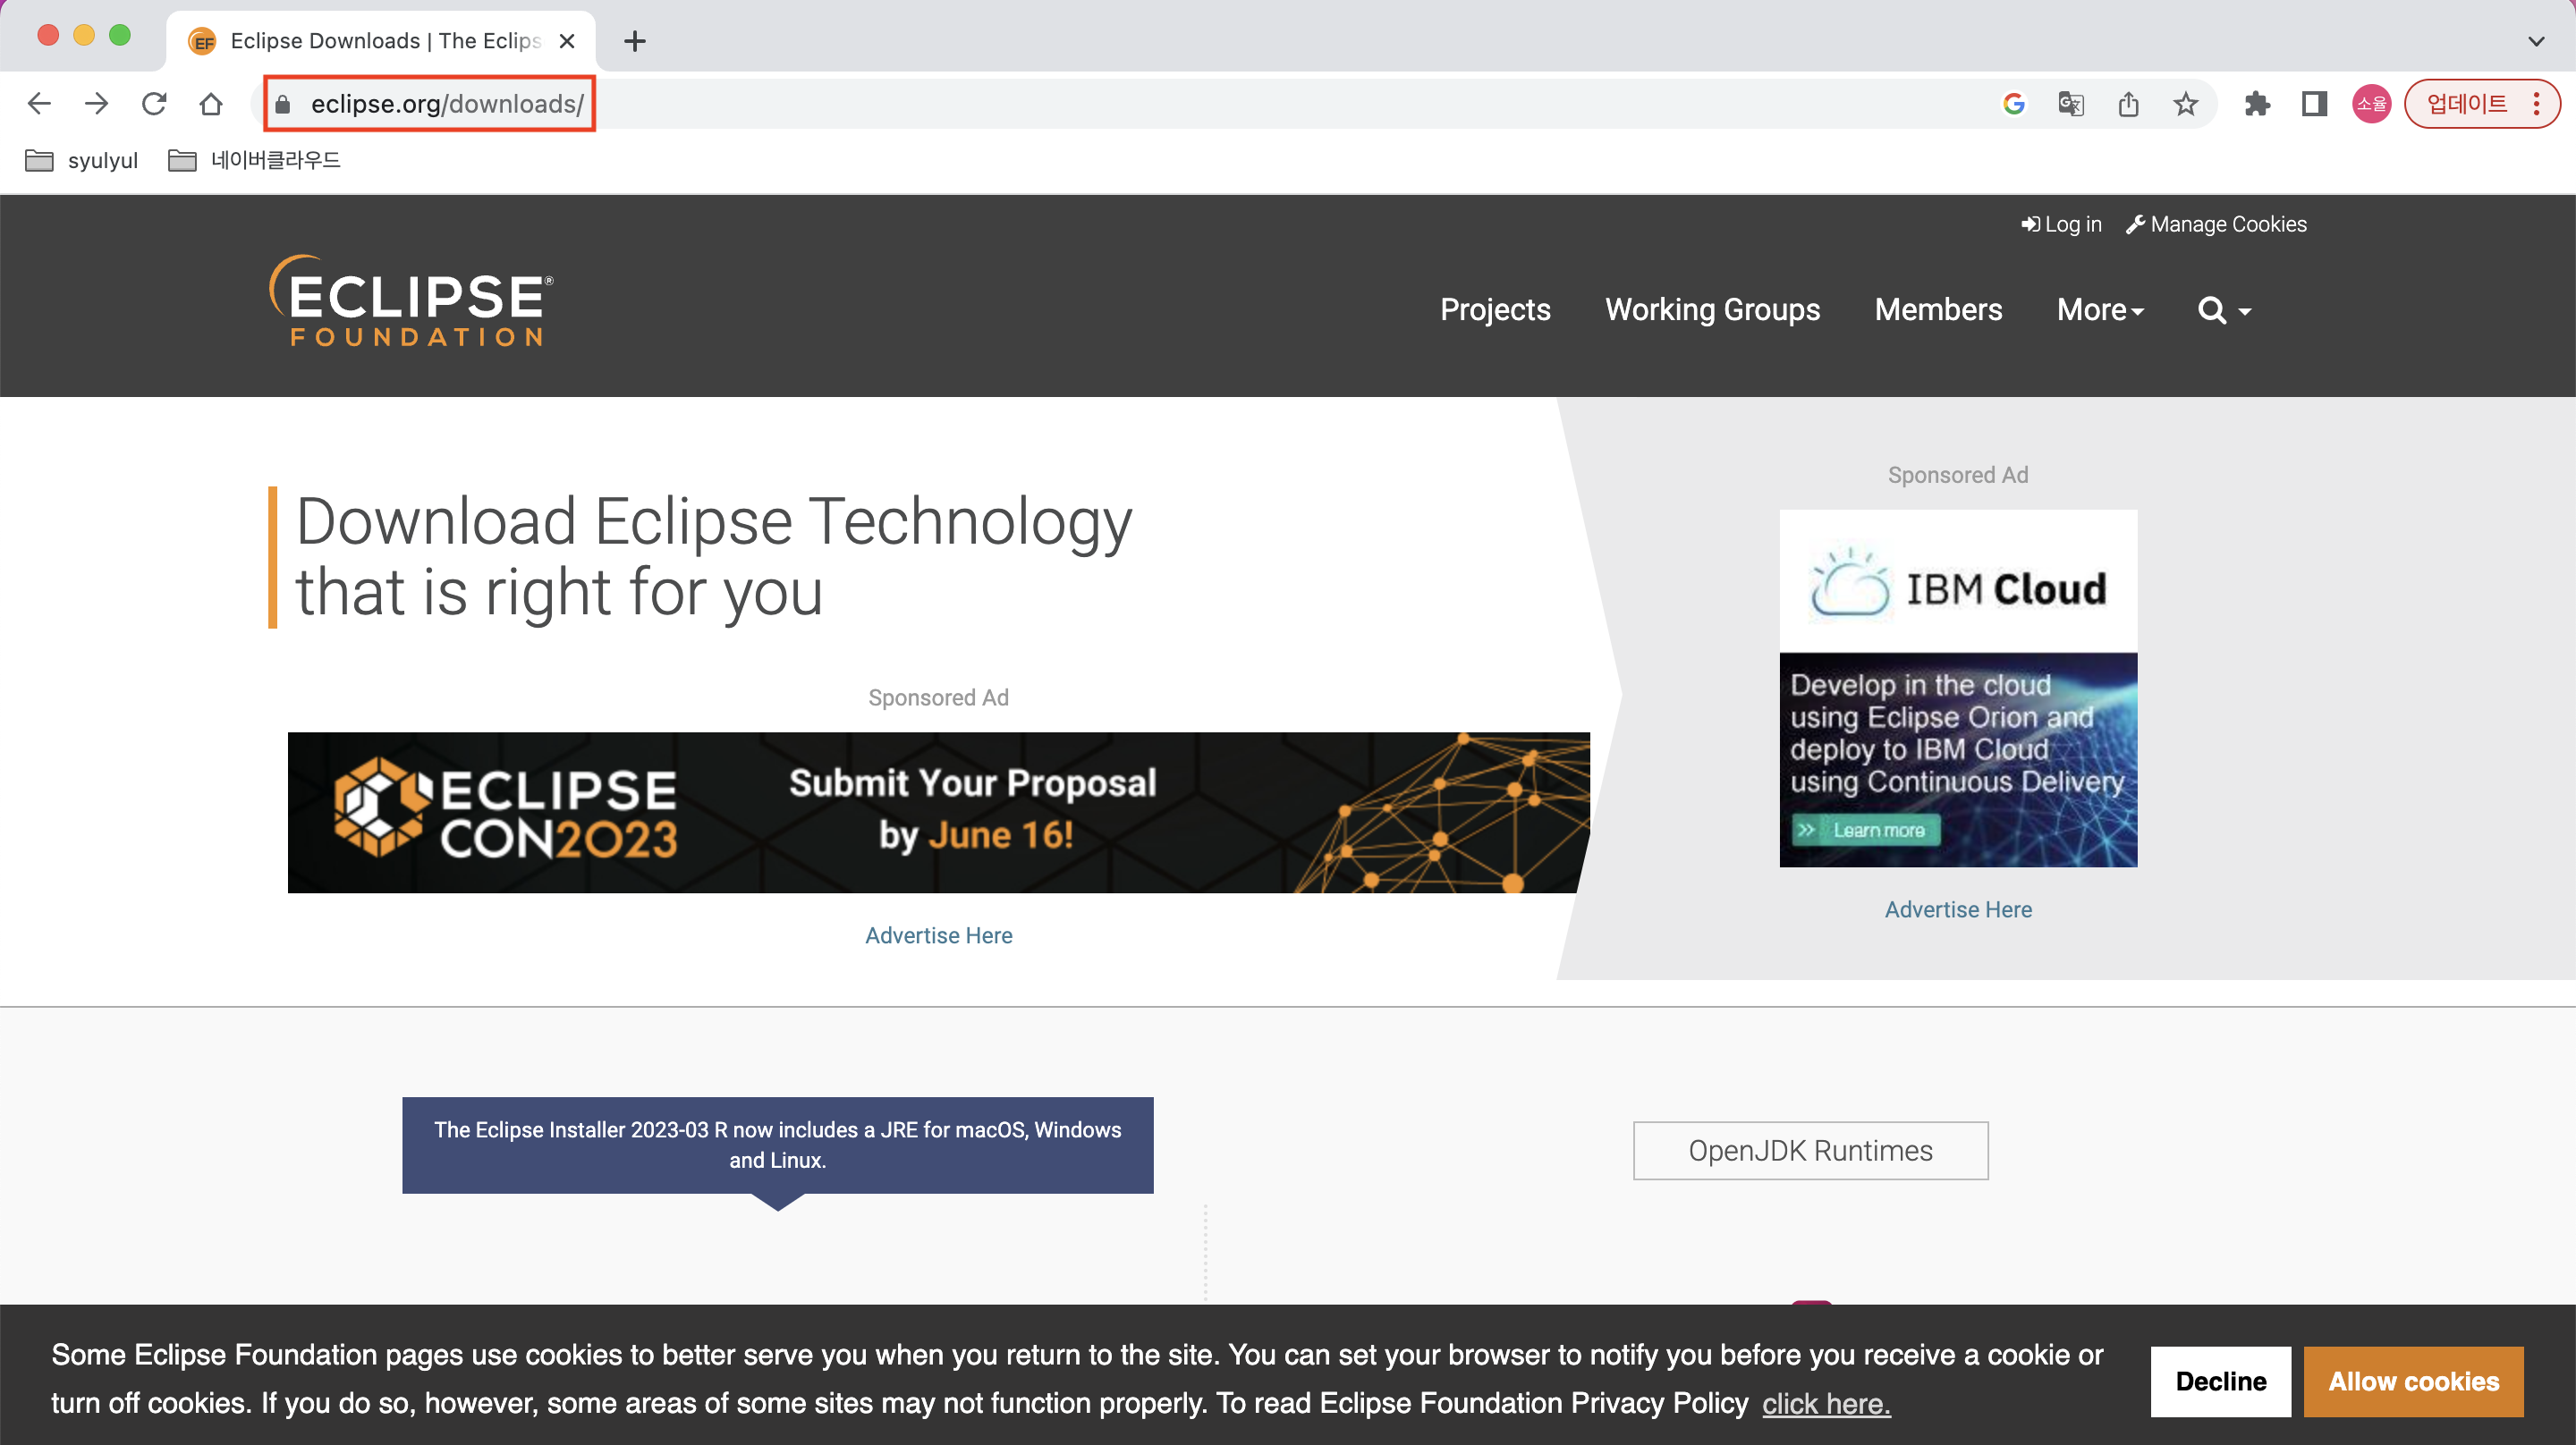The image size is (2576, 1445).
Task: Click the eclipse.org/downloads address bar
Action: [x=446, y=104]
